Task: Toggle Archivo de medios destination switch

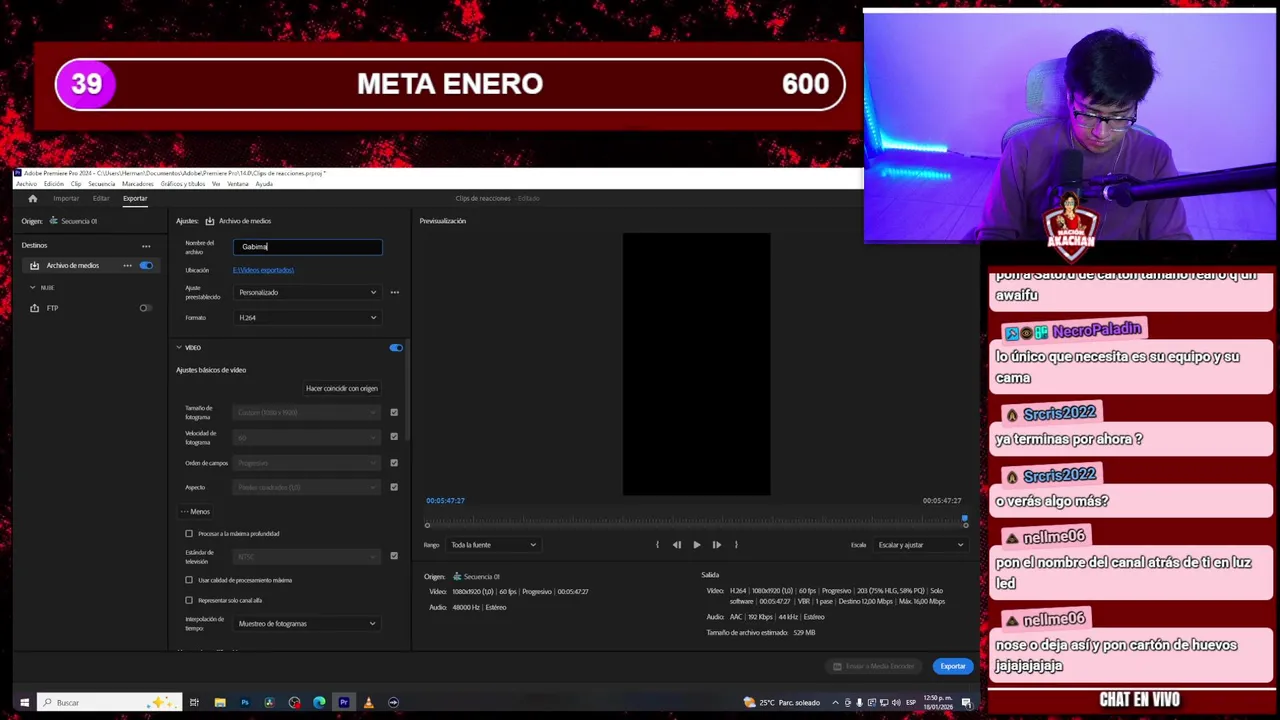Action: click(x=146, y=266)
